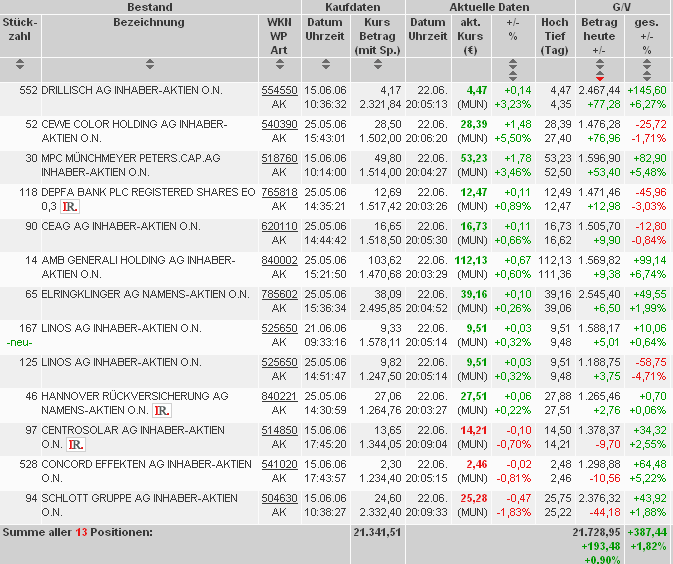Image resolution: width=673 pixels, height=564 pixels.
Task: Click the Hoch Tief (Tag) column header
Action: pyautogui.click(x=555, y=36)
